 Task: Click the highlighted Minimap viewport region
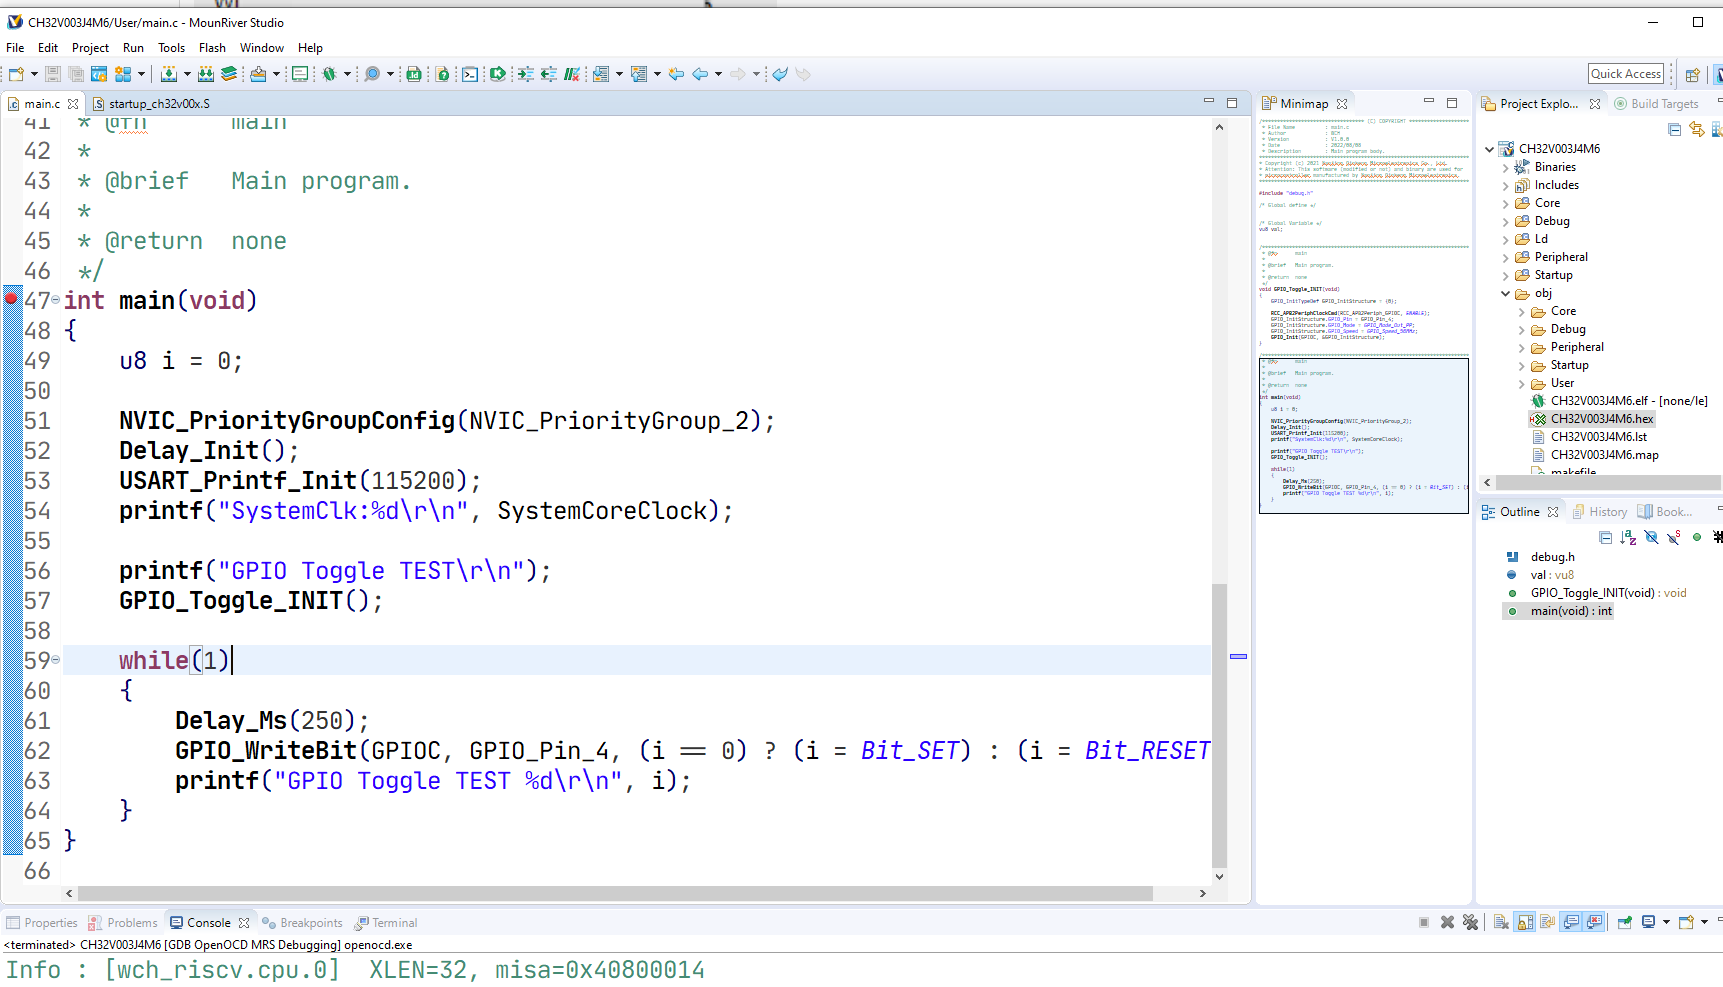click(x=1364, y=436)
